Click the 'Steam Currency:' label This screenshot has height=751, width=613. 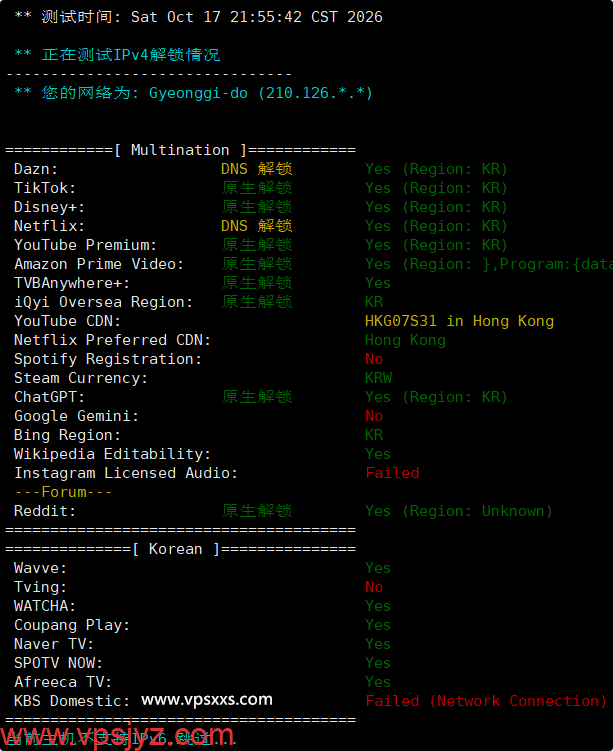coord(81,378)
